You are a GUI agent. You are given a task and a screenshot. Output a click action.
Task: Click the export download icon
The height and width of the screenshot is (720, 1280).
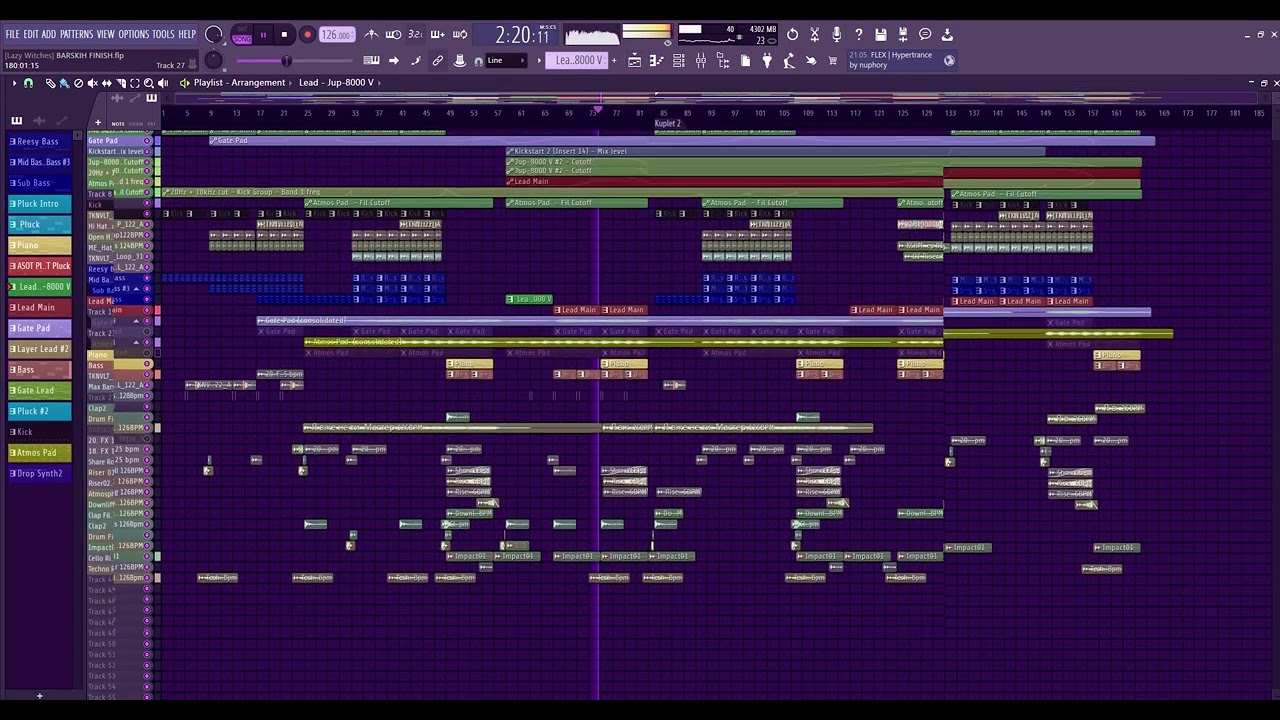(947, 35)
